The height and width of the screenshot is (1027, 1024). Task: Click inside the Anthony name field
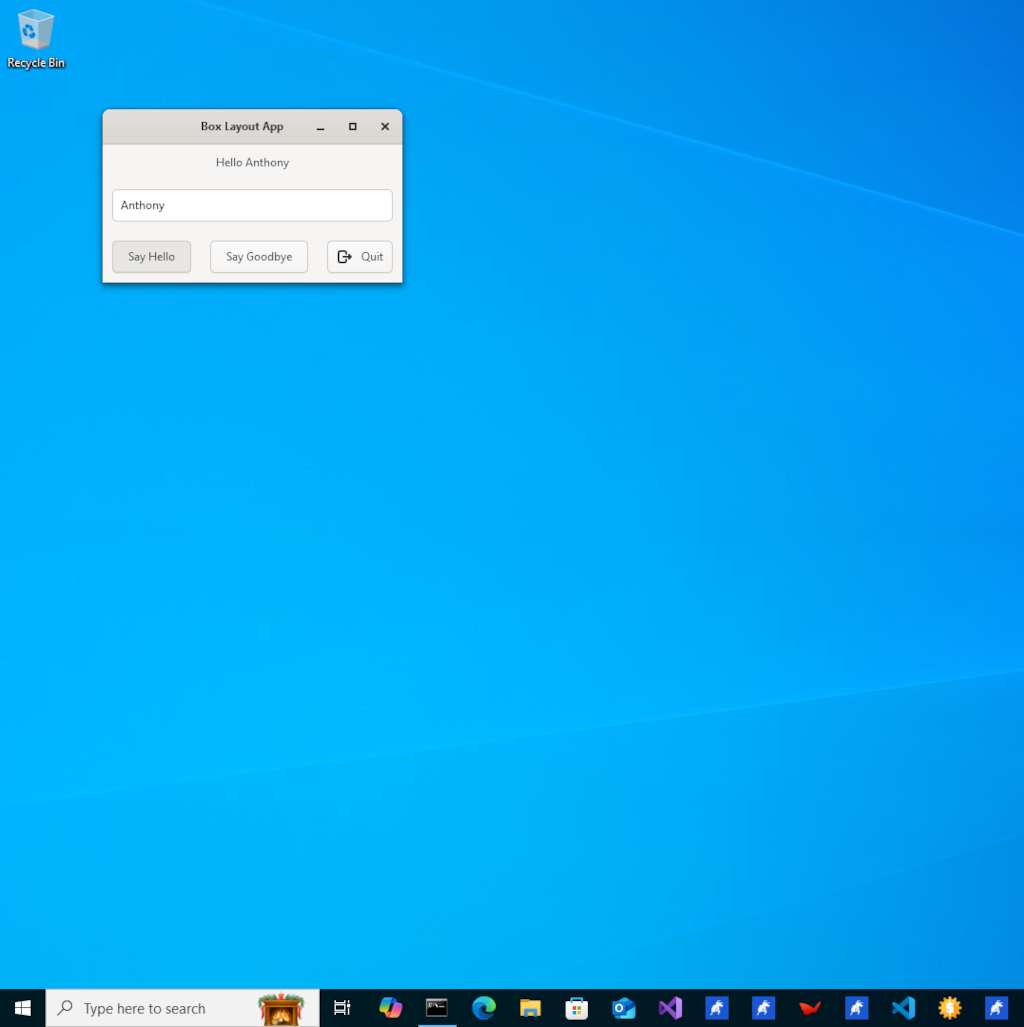click(x=251, y=205)
